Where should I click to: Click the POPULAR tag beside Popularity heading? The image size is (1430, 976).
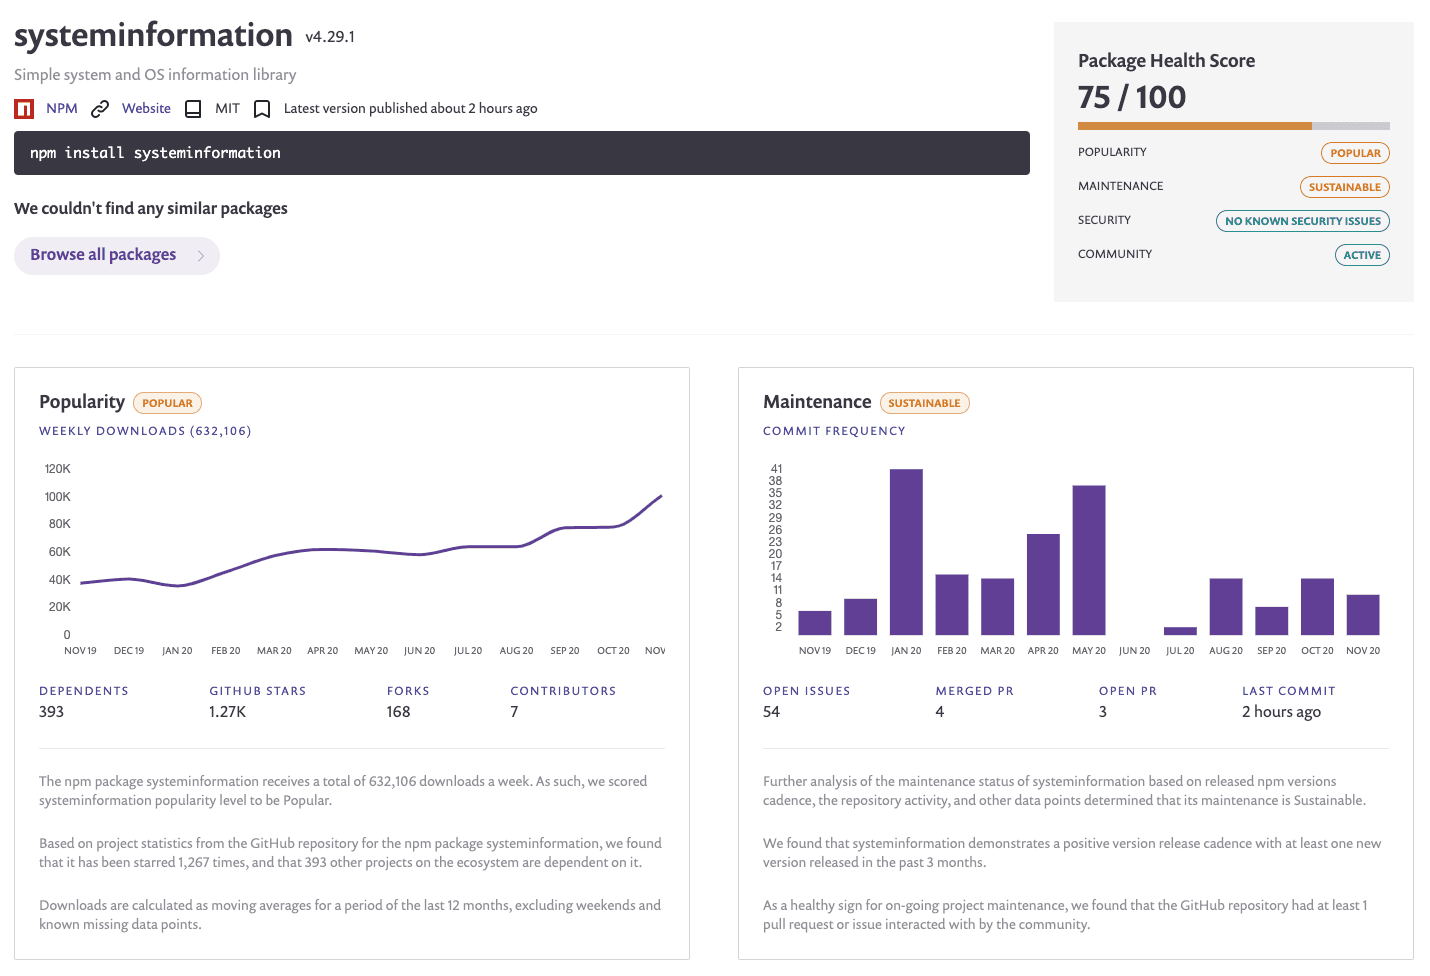click(167, 403)
